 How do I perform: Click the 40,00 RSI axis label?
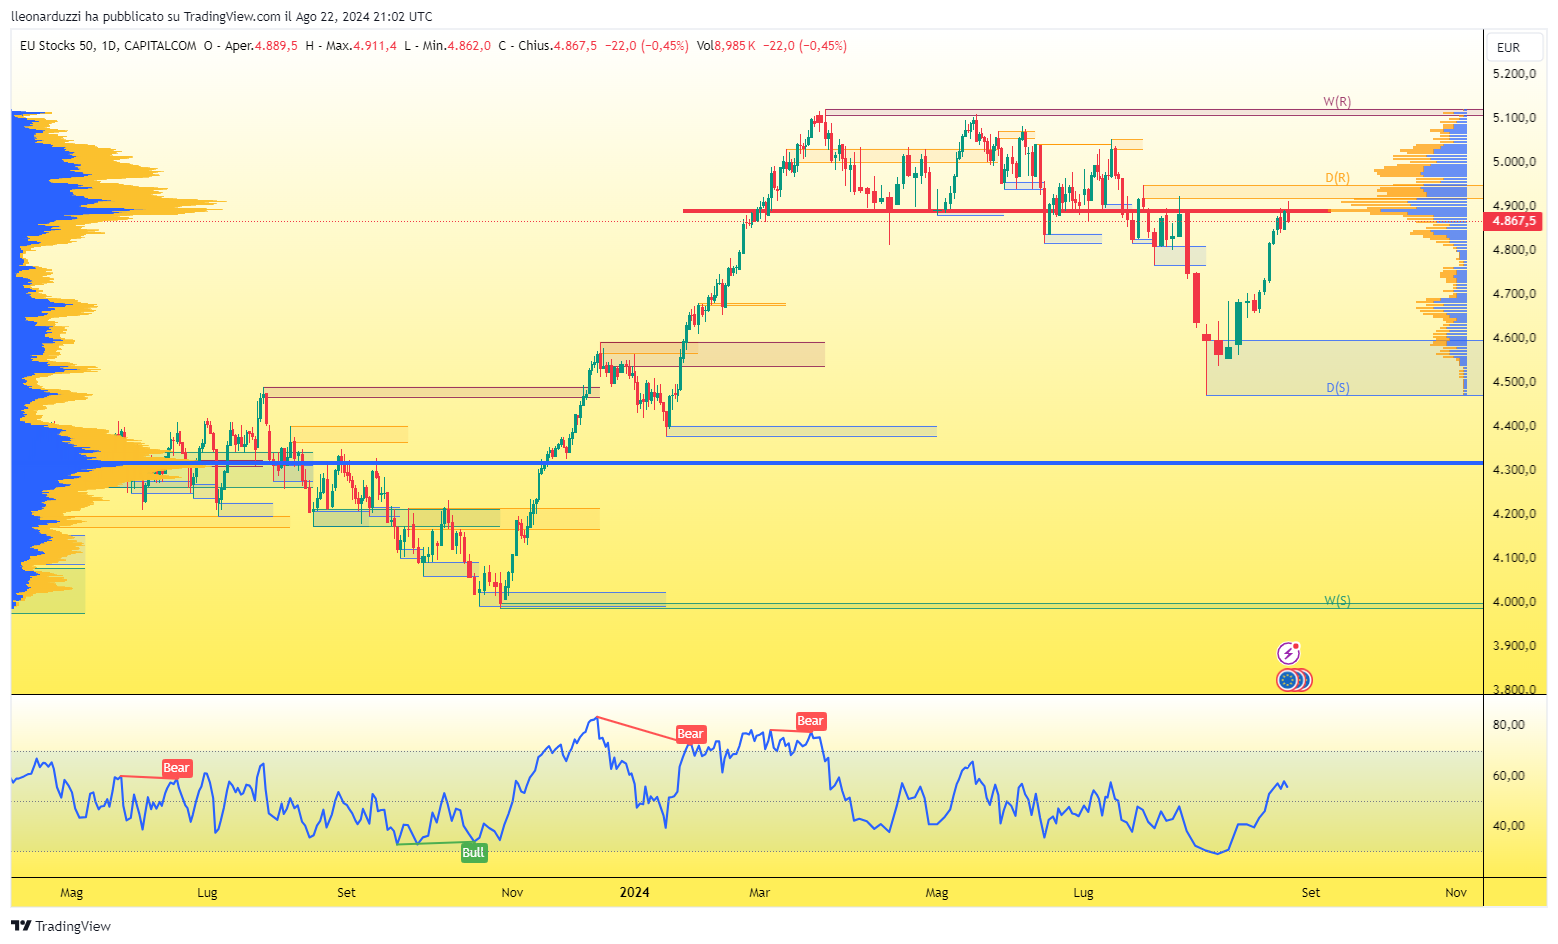click(1508, 826)
